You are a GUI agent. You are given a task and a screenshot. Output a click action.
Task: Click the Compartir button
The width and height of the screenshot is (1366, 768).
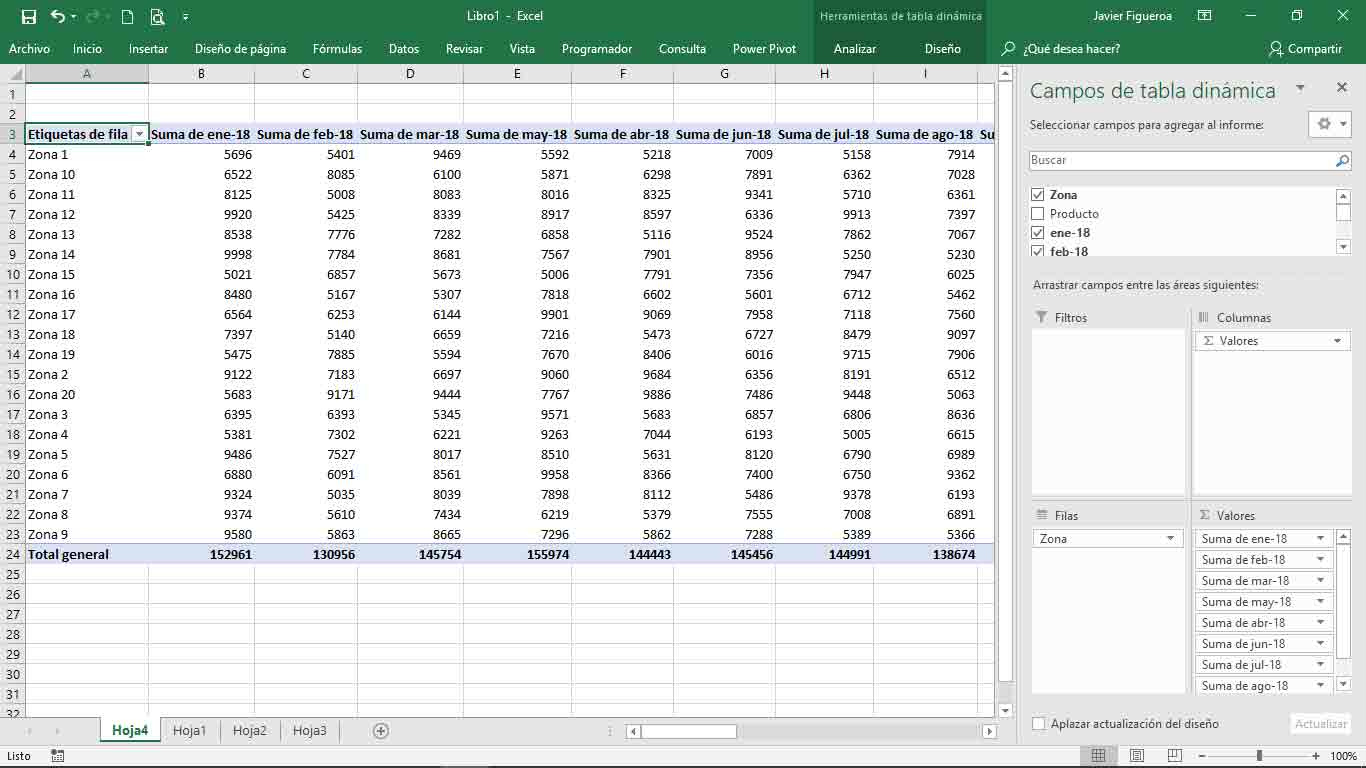pos(1305,49)
